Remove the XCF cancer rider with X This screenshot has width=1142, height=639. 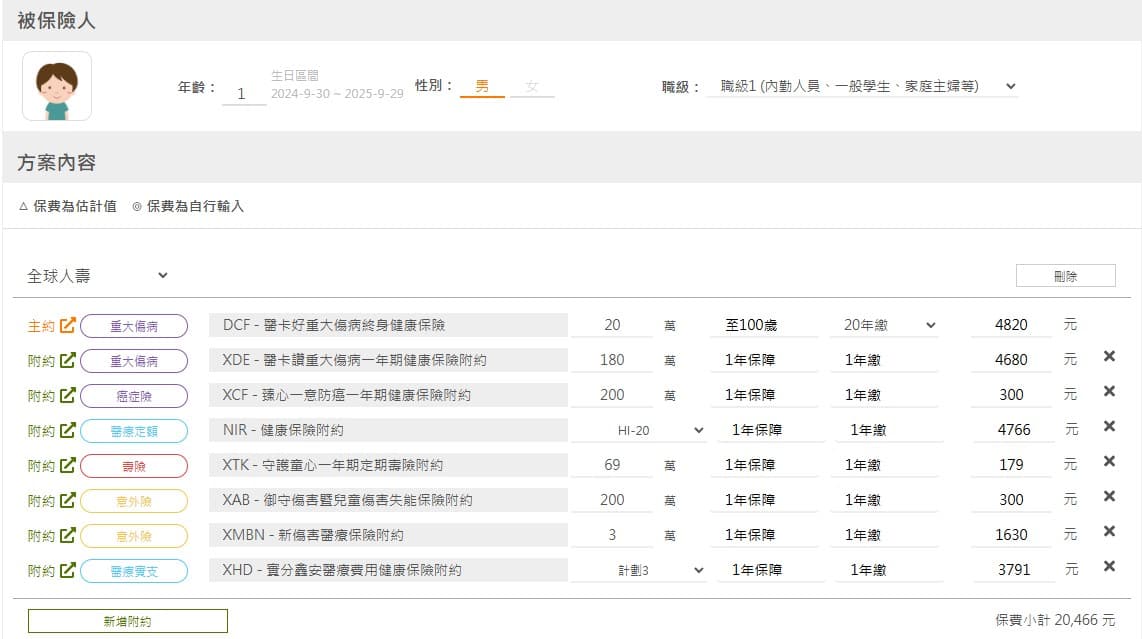(1109, 391)
